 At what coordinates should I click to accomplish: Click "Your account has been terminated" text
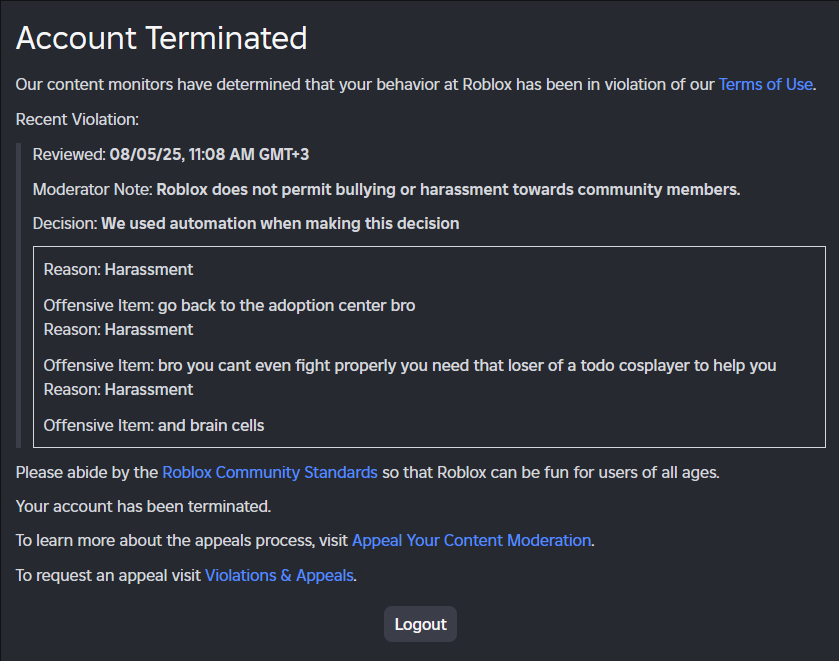(143, 506)
